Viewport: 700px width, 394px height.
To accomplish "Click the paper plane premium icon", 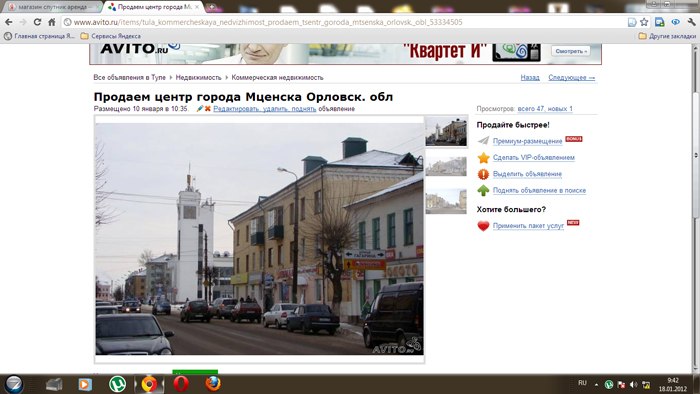I will tap(483, 141).
